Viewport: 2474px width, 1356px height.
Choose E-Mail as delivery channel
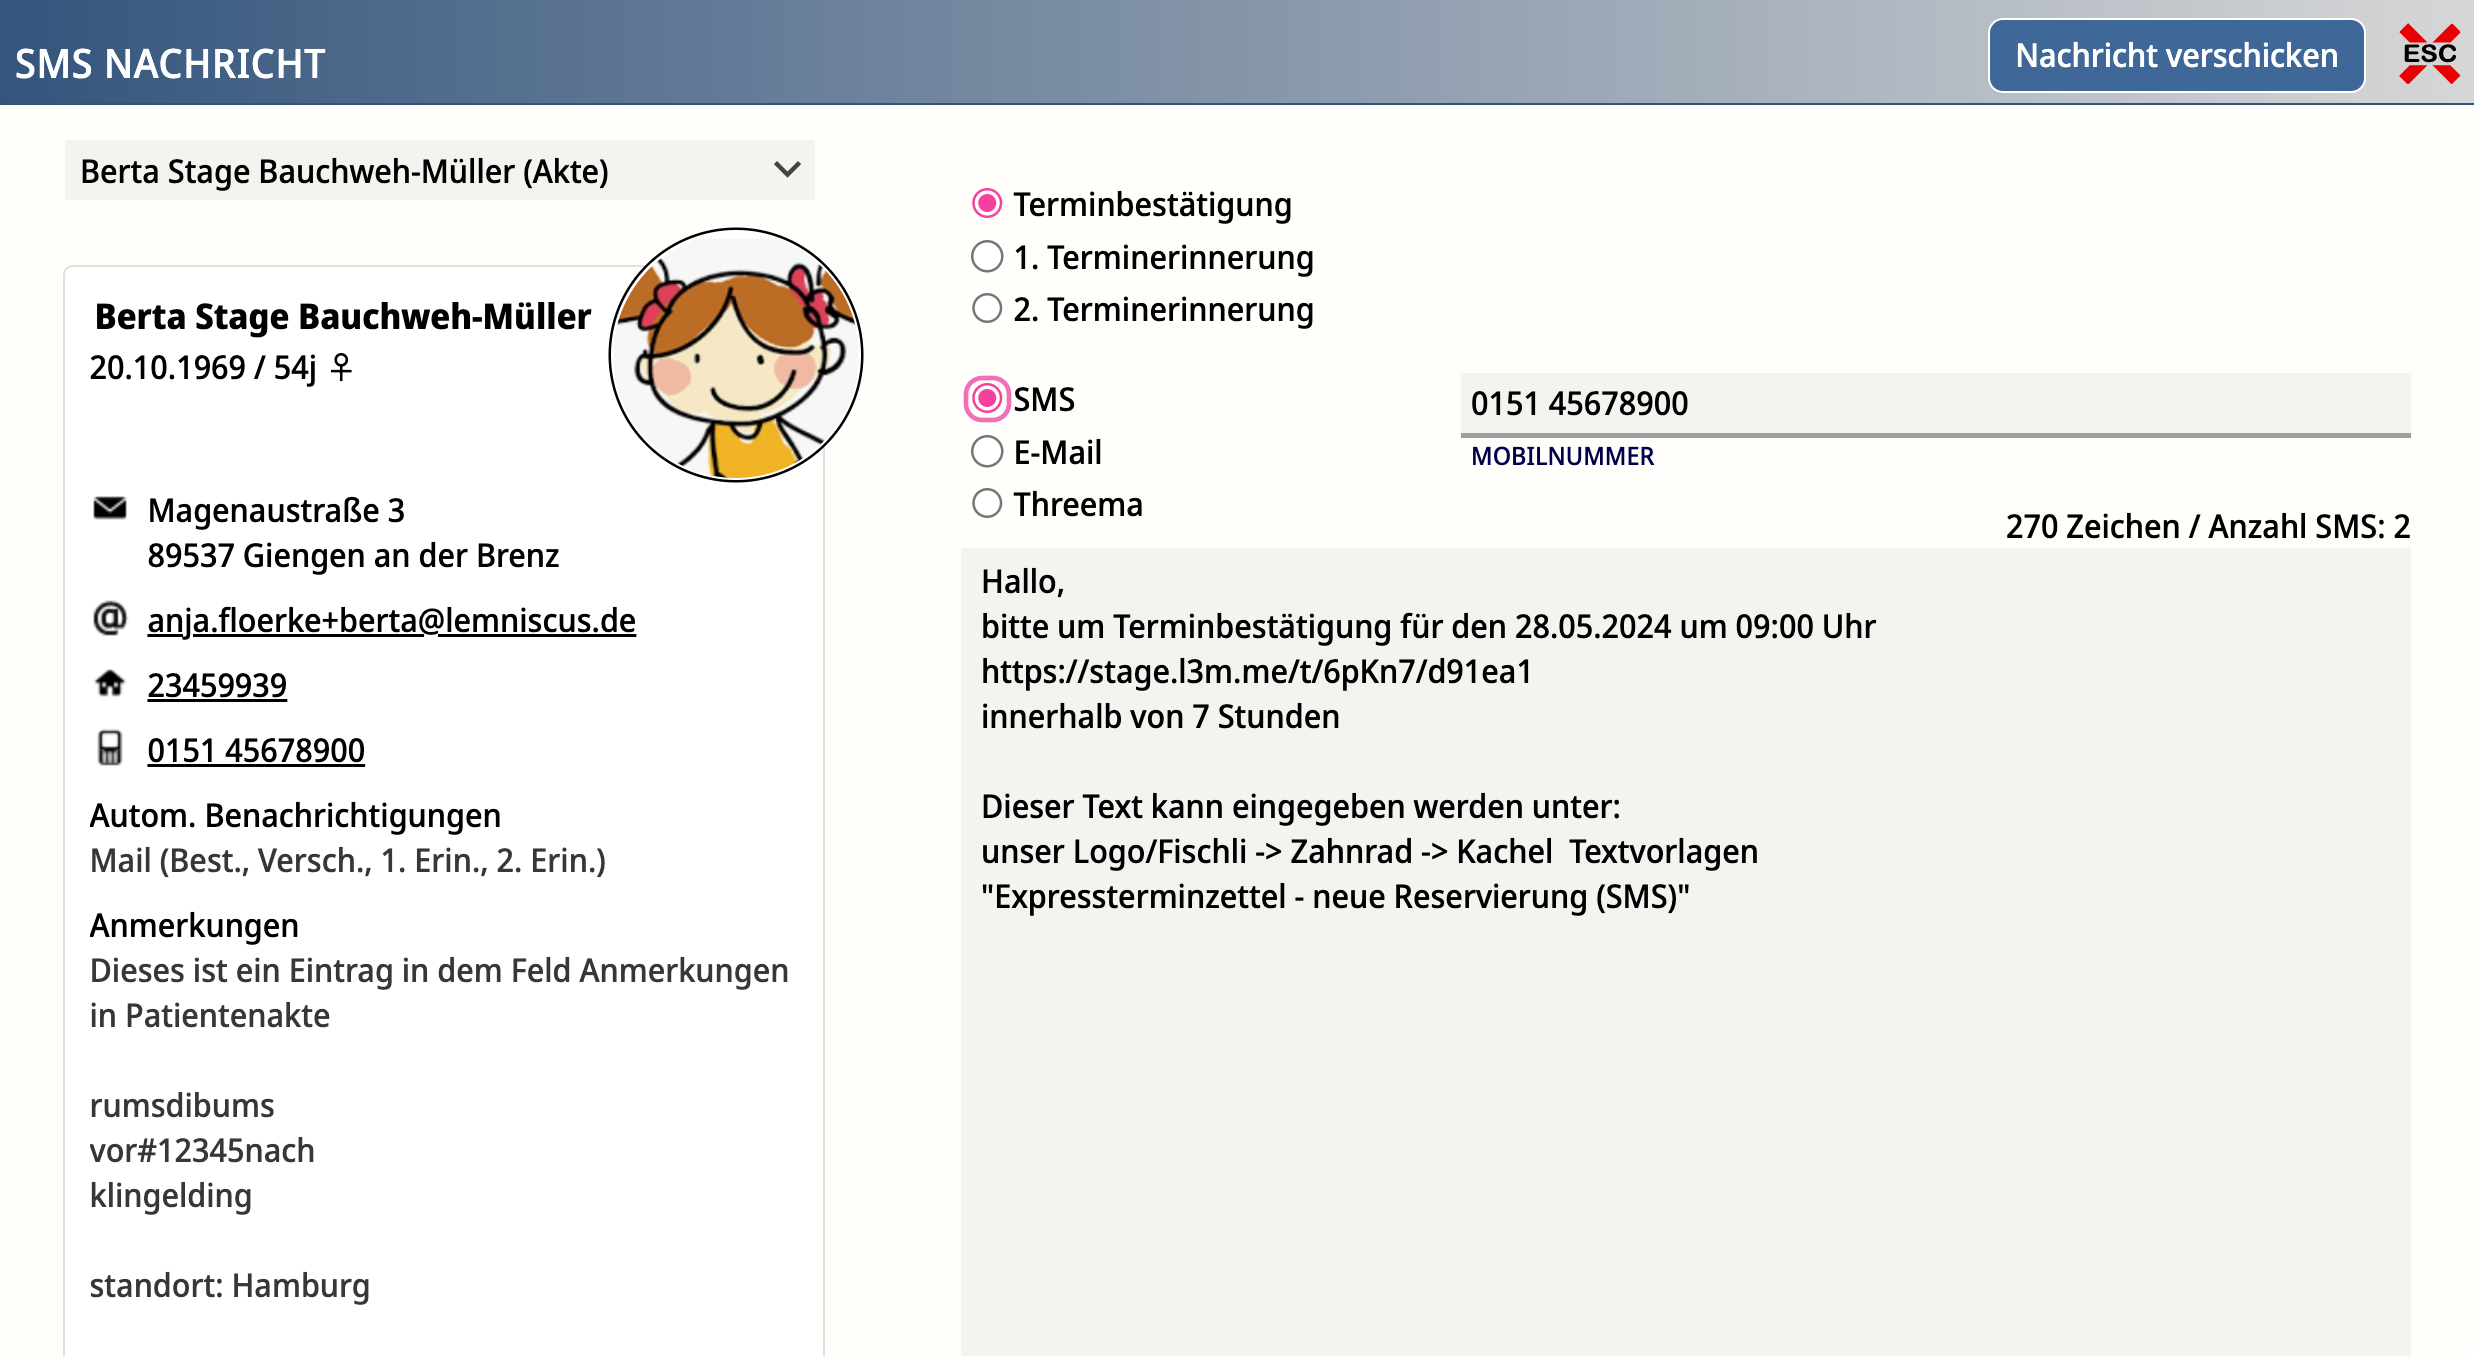pyautogui.click(x=986, y=452)
